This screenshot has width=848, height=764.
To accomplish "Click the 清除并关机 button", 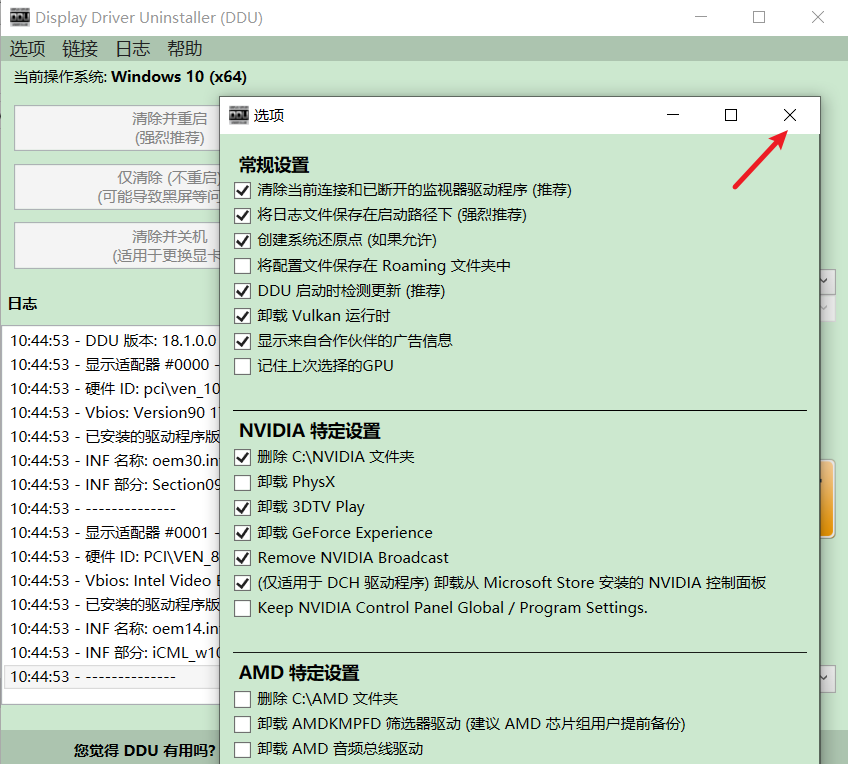I will point(117,245).
